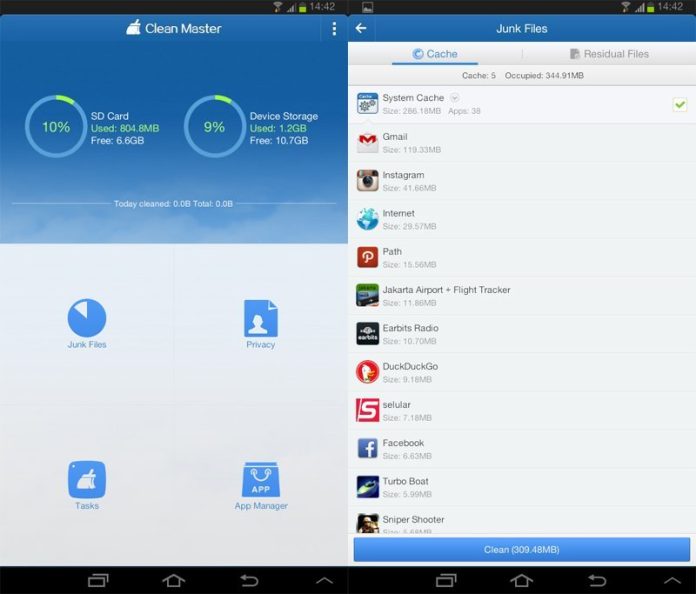
Task: Tap the DuckDuckGo app icon
Action: pos(367,372)
